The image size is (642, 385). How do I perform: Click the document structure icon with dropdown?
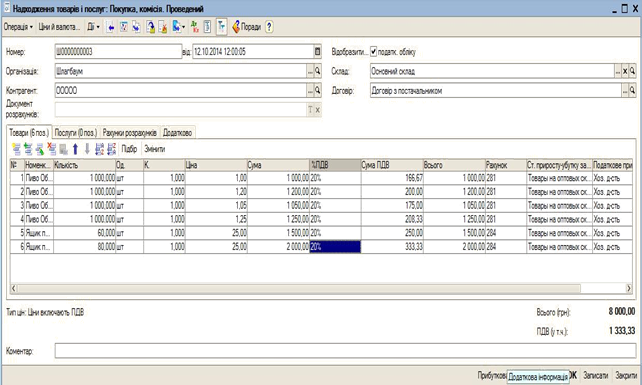(x=179, y=27)
